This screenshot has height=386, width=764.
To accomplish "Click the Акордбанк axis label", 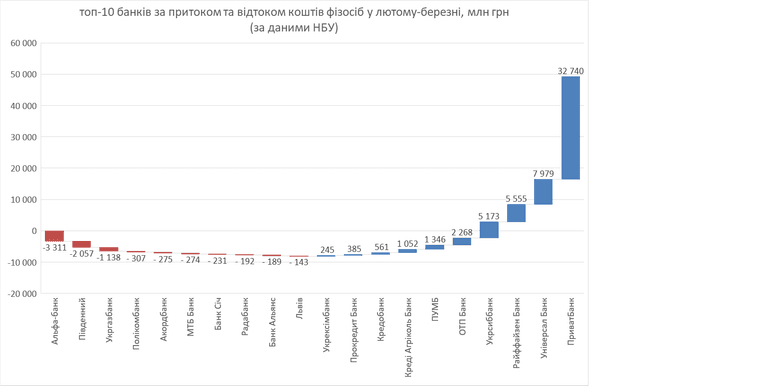I will point(164,319).
